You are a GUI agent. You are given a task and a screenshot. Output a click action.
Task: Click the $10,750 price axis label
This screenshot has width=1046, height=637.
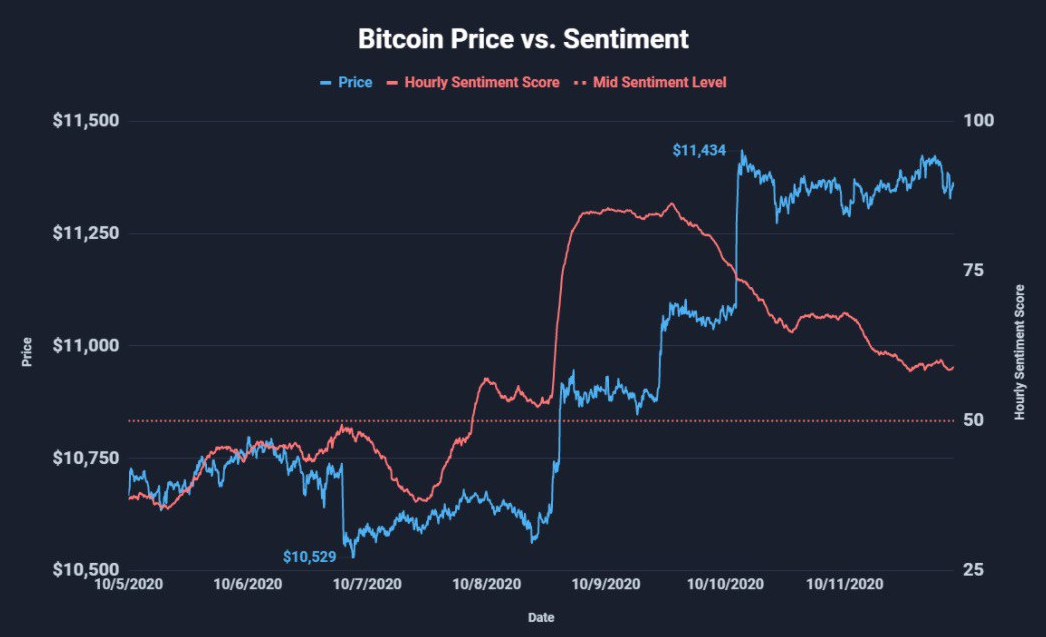85,458
